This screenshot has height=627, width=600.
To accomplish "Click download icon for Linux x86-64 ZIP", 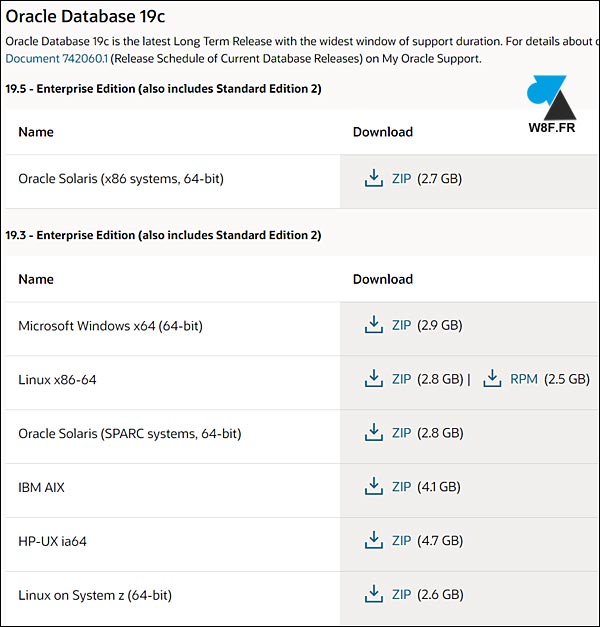I will (374, 378).
